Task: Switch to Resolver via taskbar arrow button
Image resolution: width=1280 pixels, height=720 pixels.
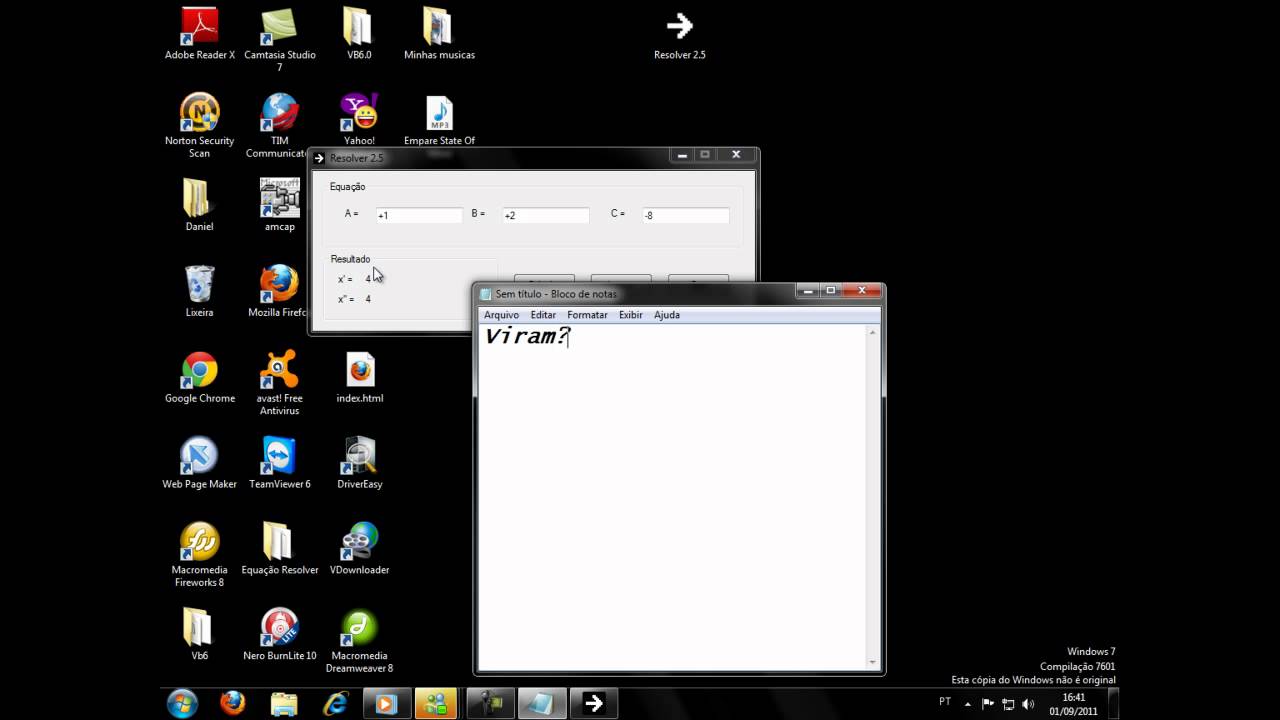Action: click(x=594, y=704)
